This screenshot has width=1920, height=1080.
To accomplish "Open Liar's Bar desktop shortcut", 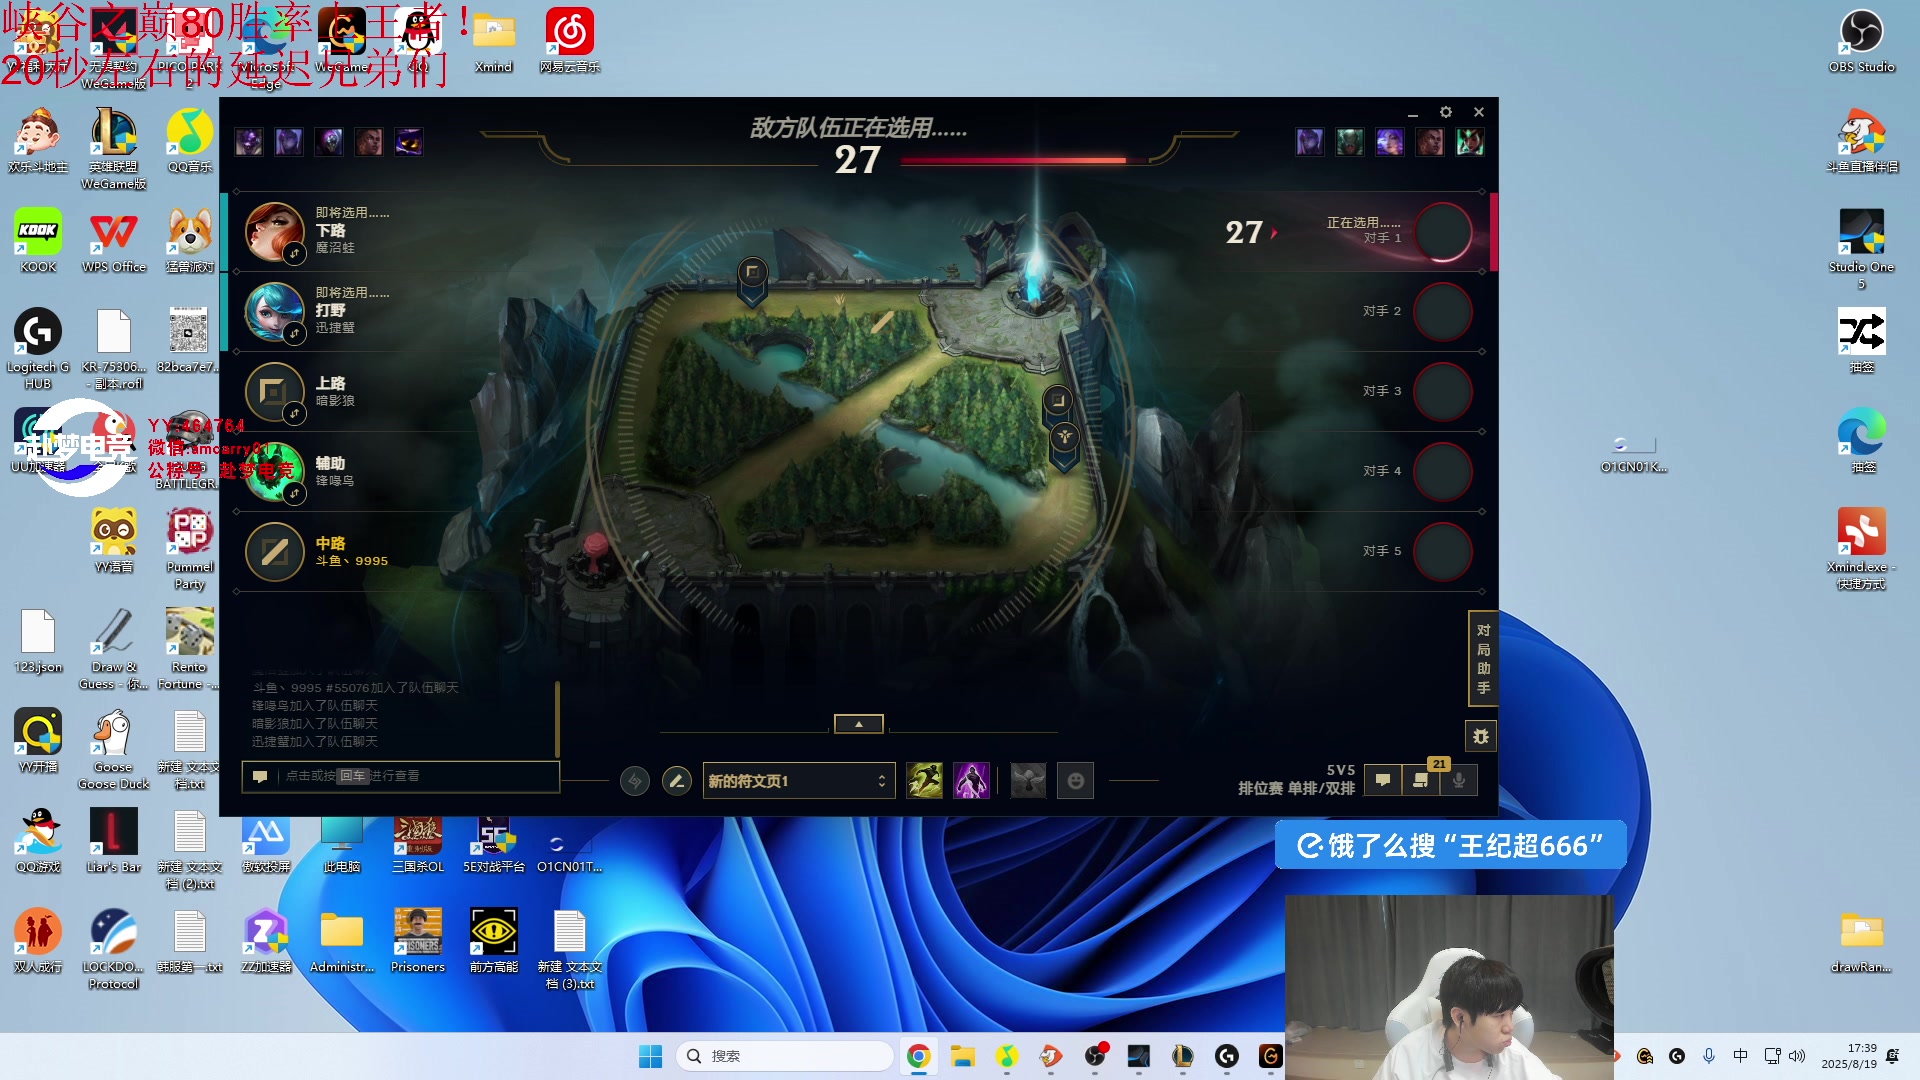I will 114,842.
